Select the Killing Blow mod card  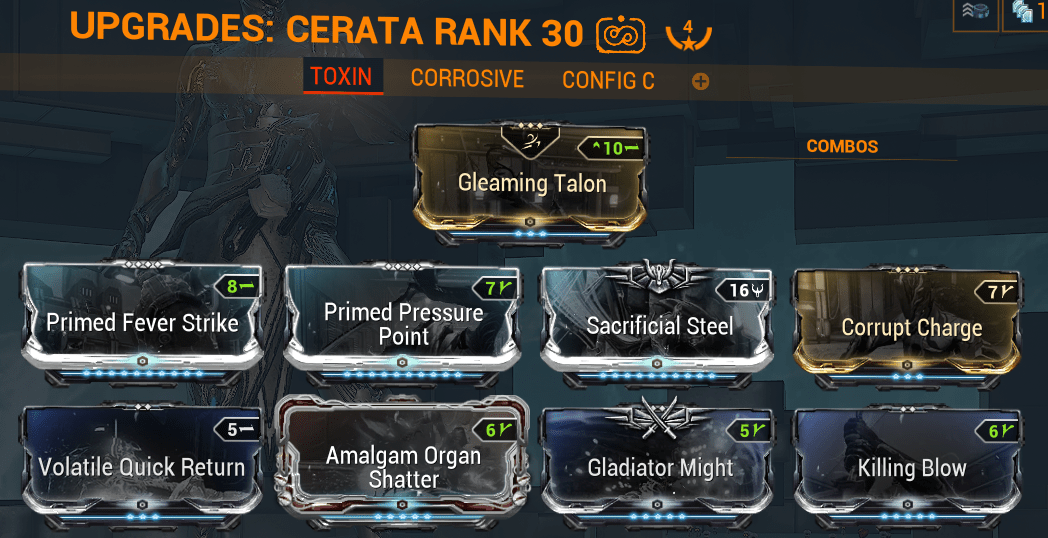[910, 467]
